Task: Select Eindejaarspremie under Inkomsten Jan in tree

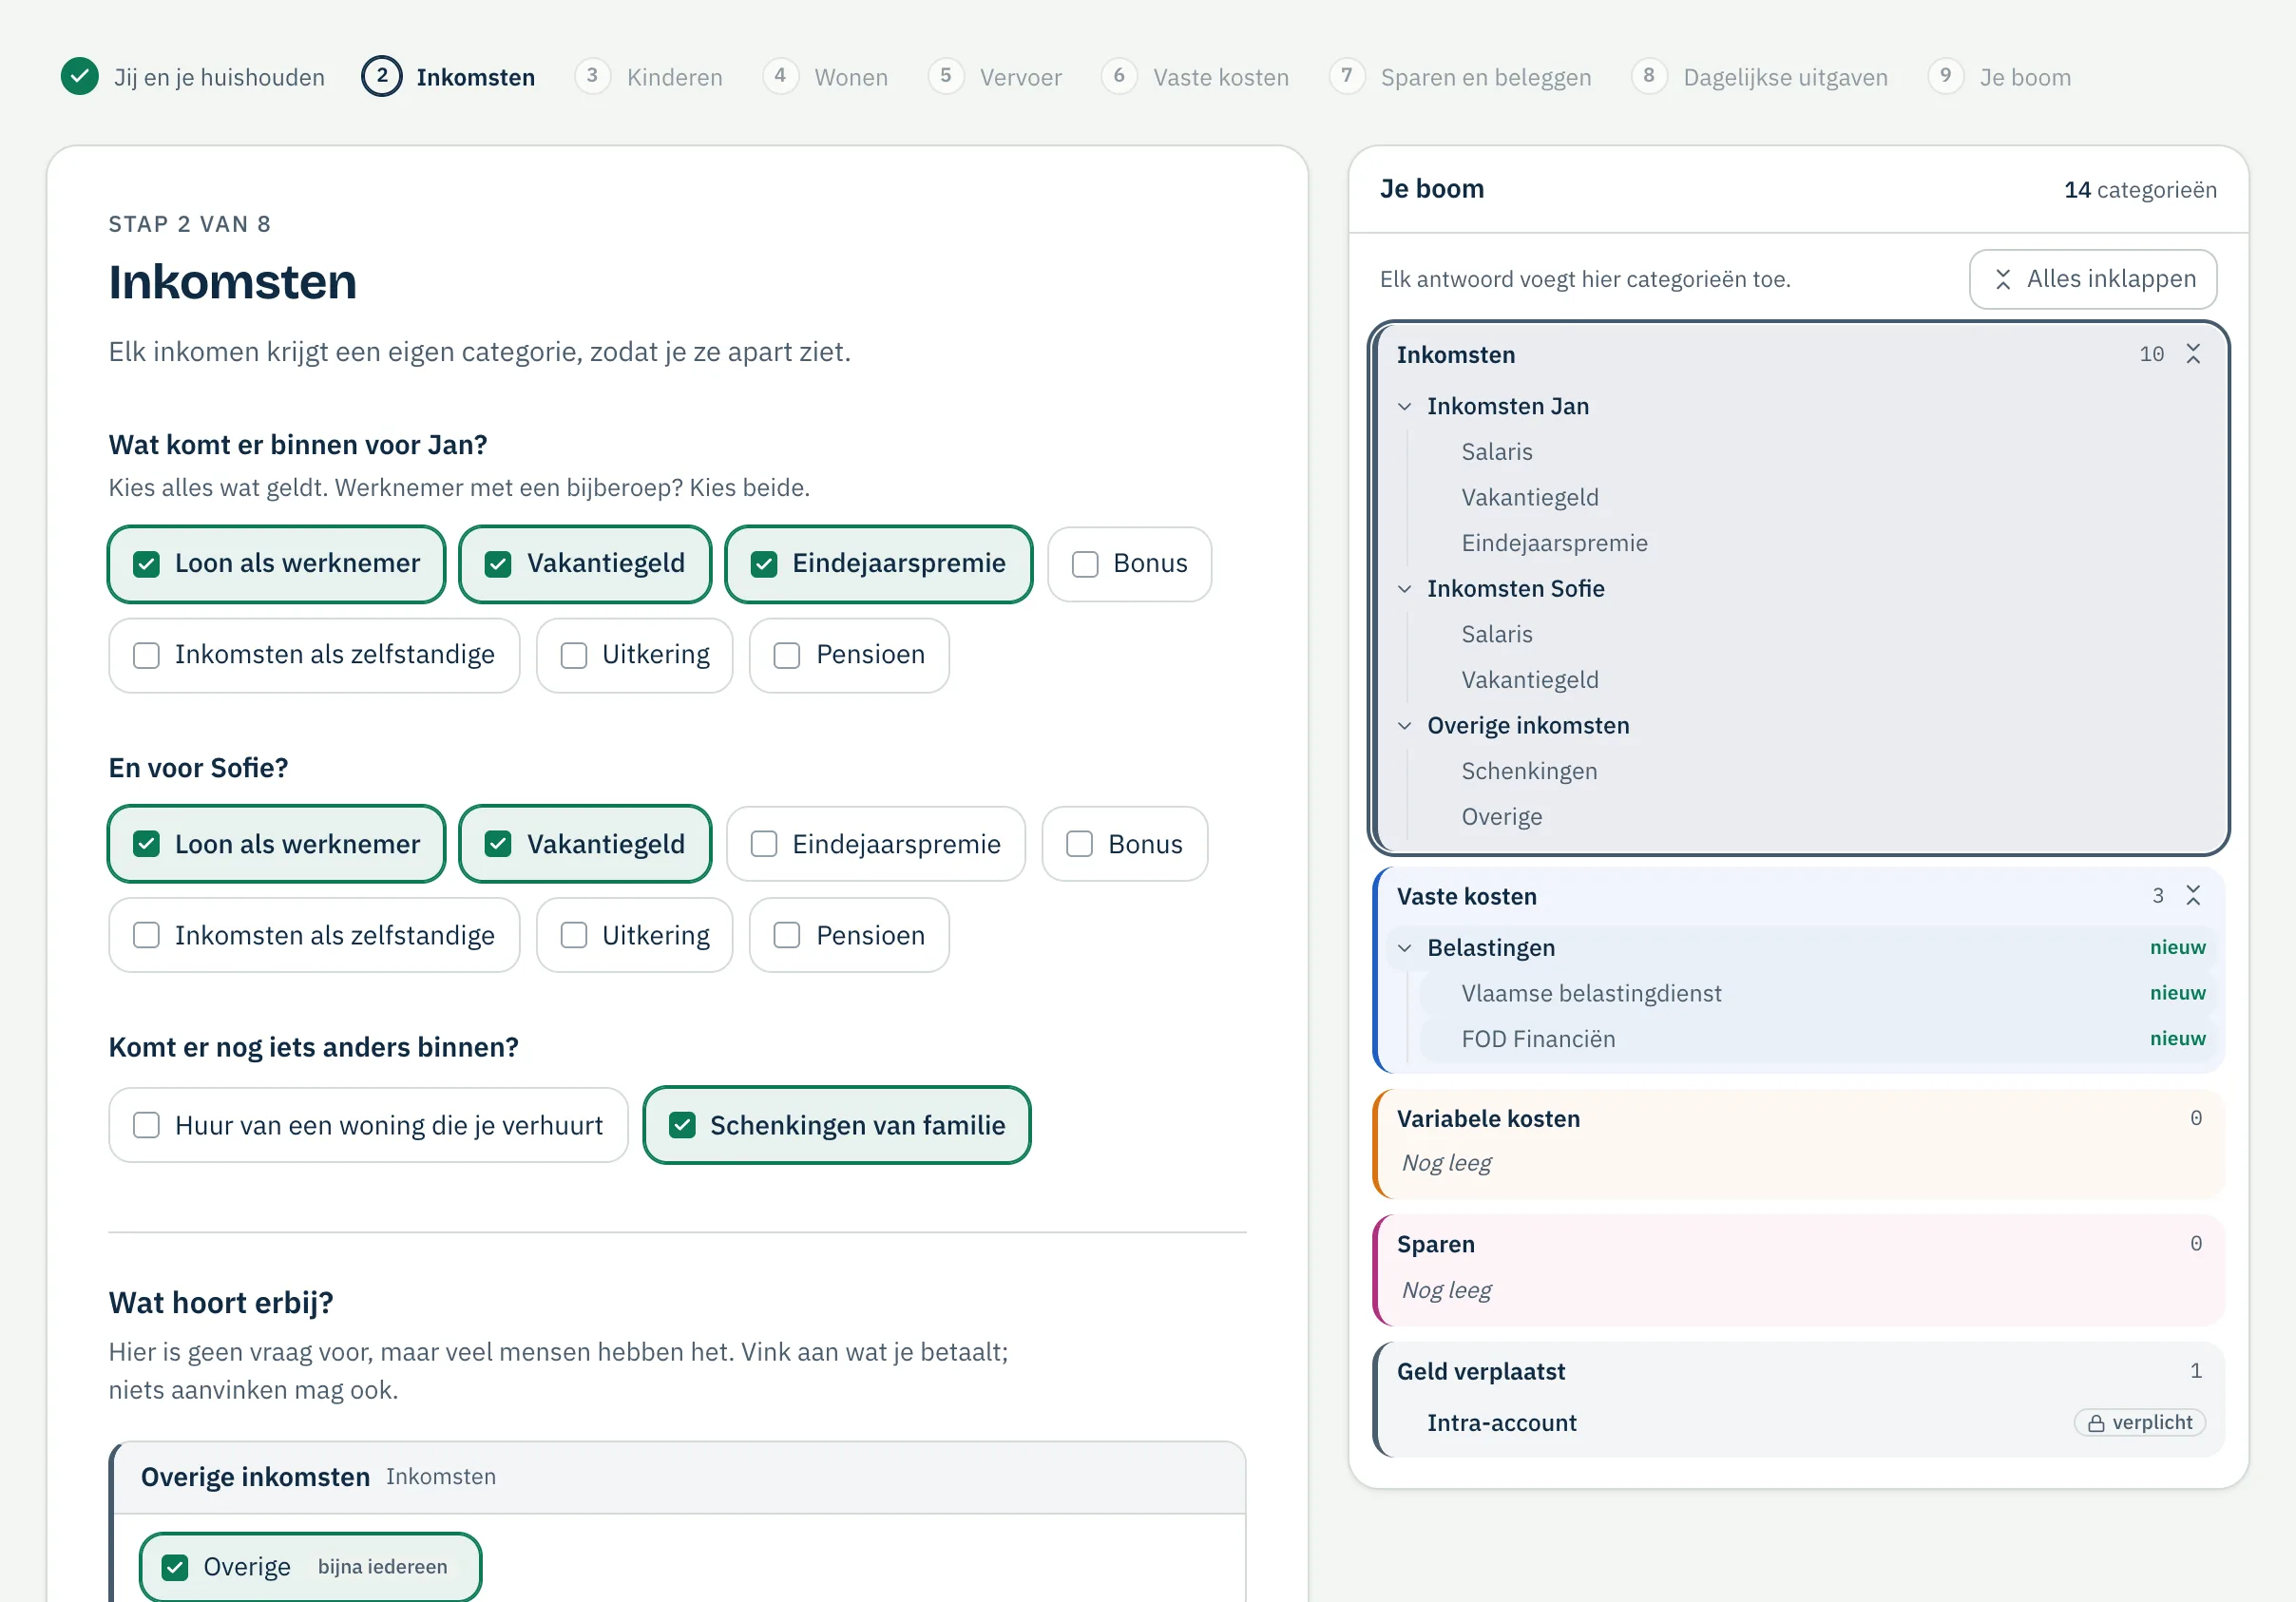Action: [x=1554, y=543]
